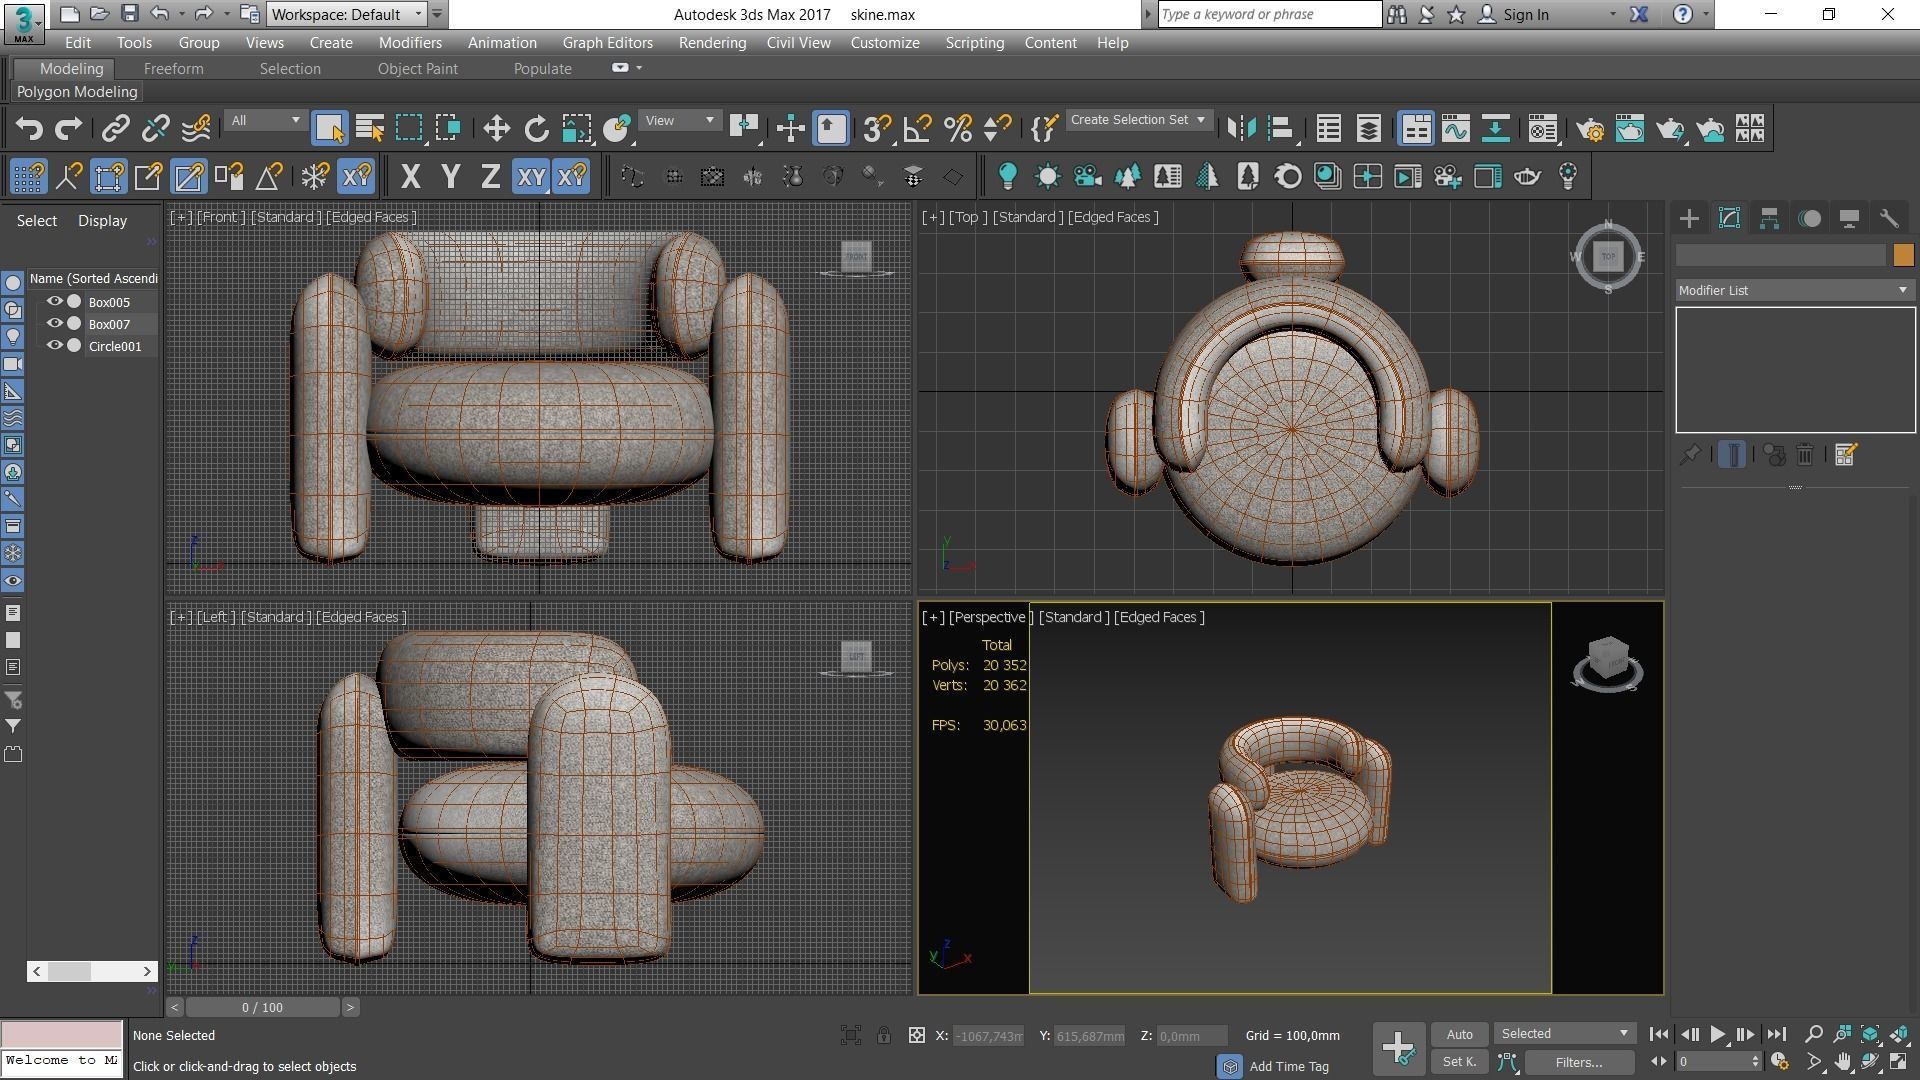Choose the Select and Move tool
Screen dimensions: 1920x1080
[x=496, y=129]
